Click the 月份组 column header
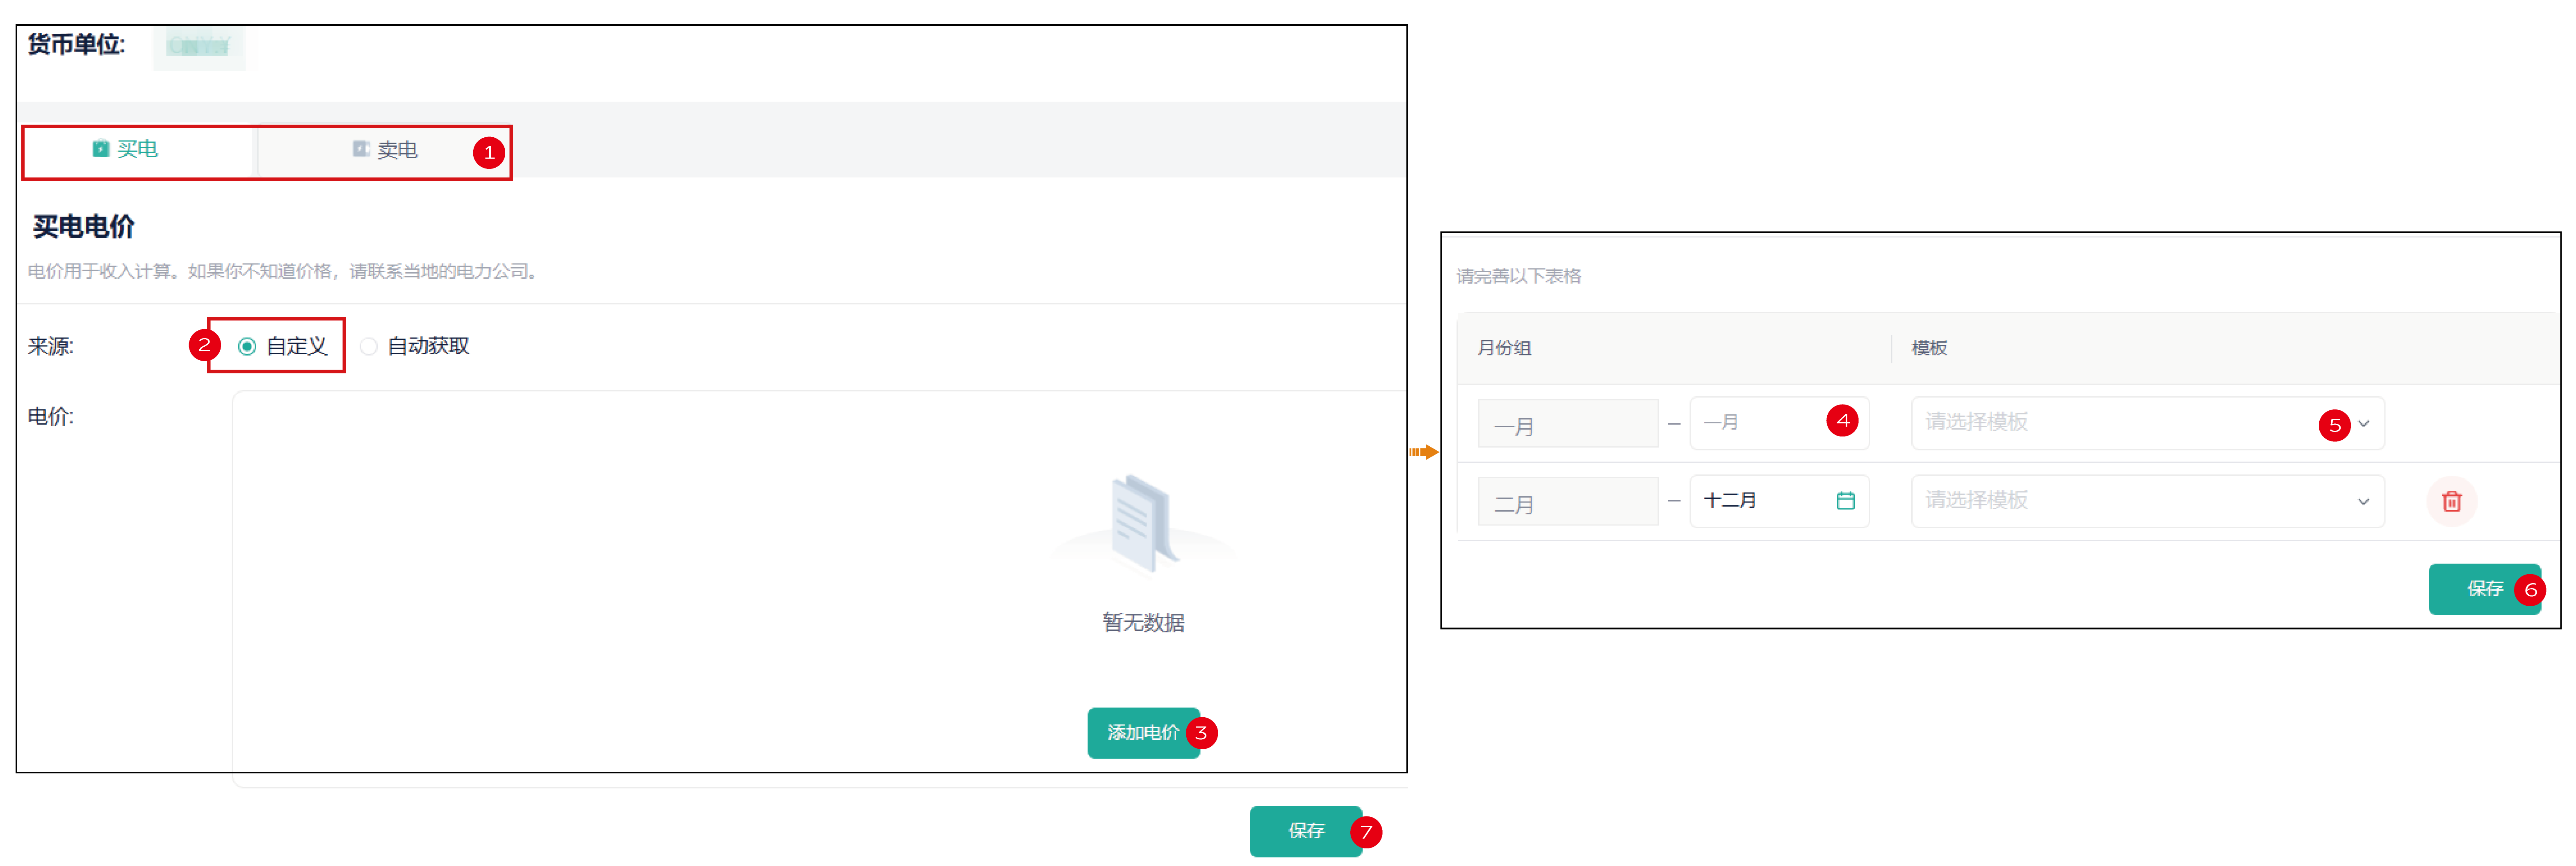The width and height of the screenshot is (2576, 866). 1504,348
